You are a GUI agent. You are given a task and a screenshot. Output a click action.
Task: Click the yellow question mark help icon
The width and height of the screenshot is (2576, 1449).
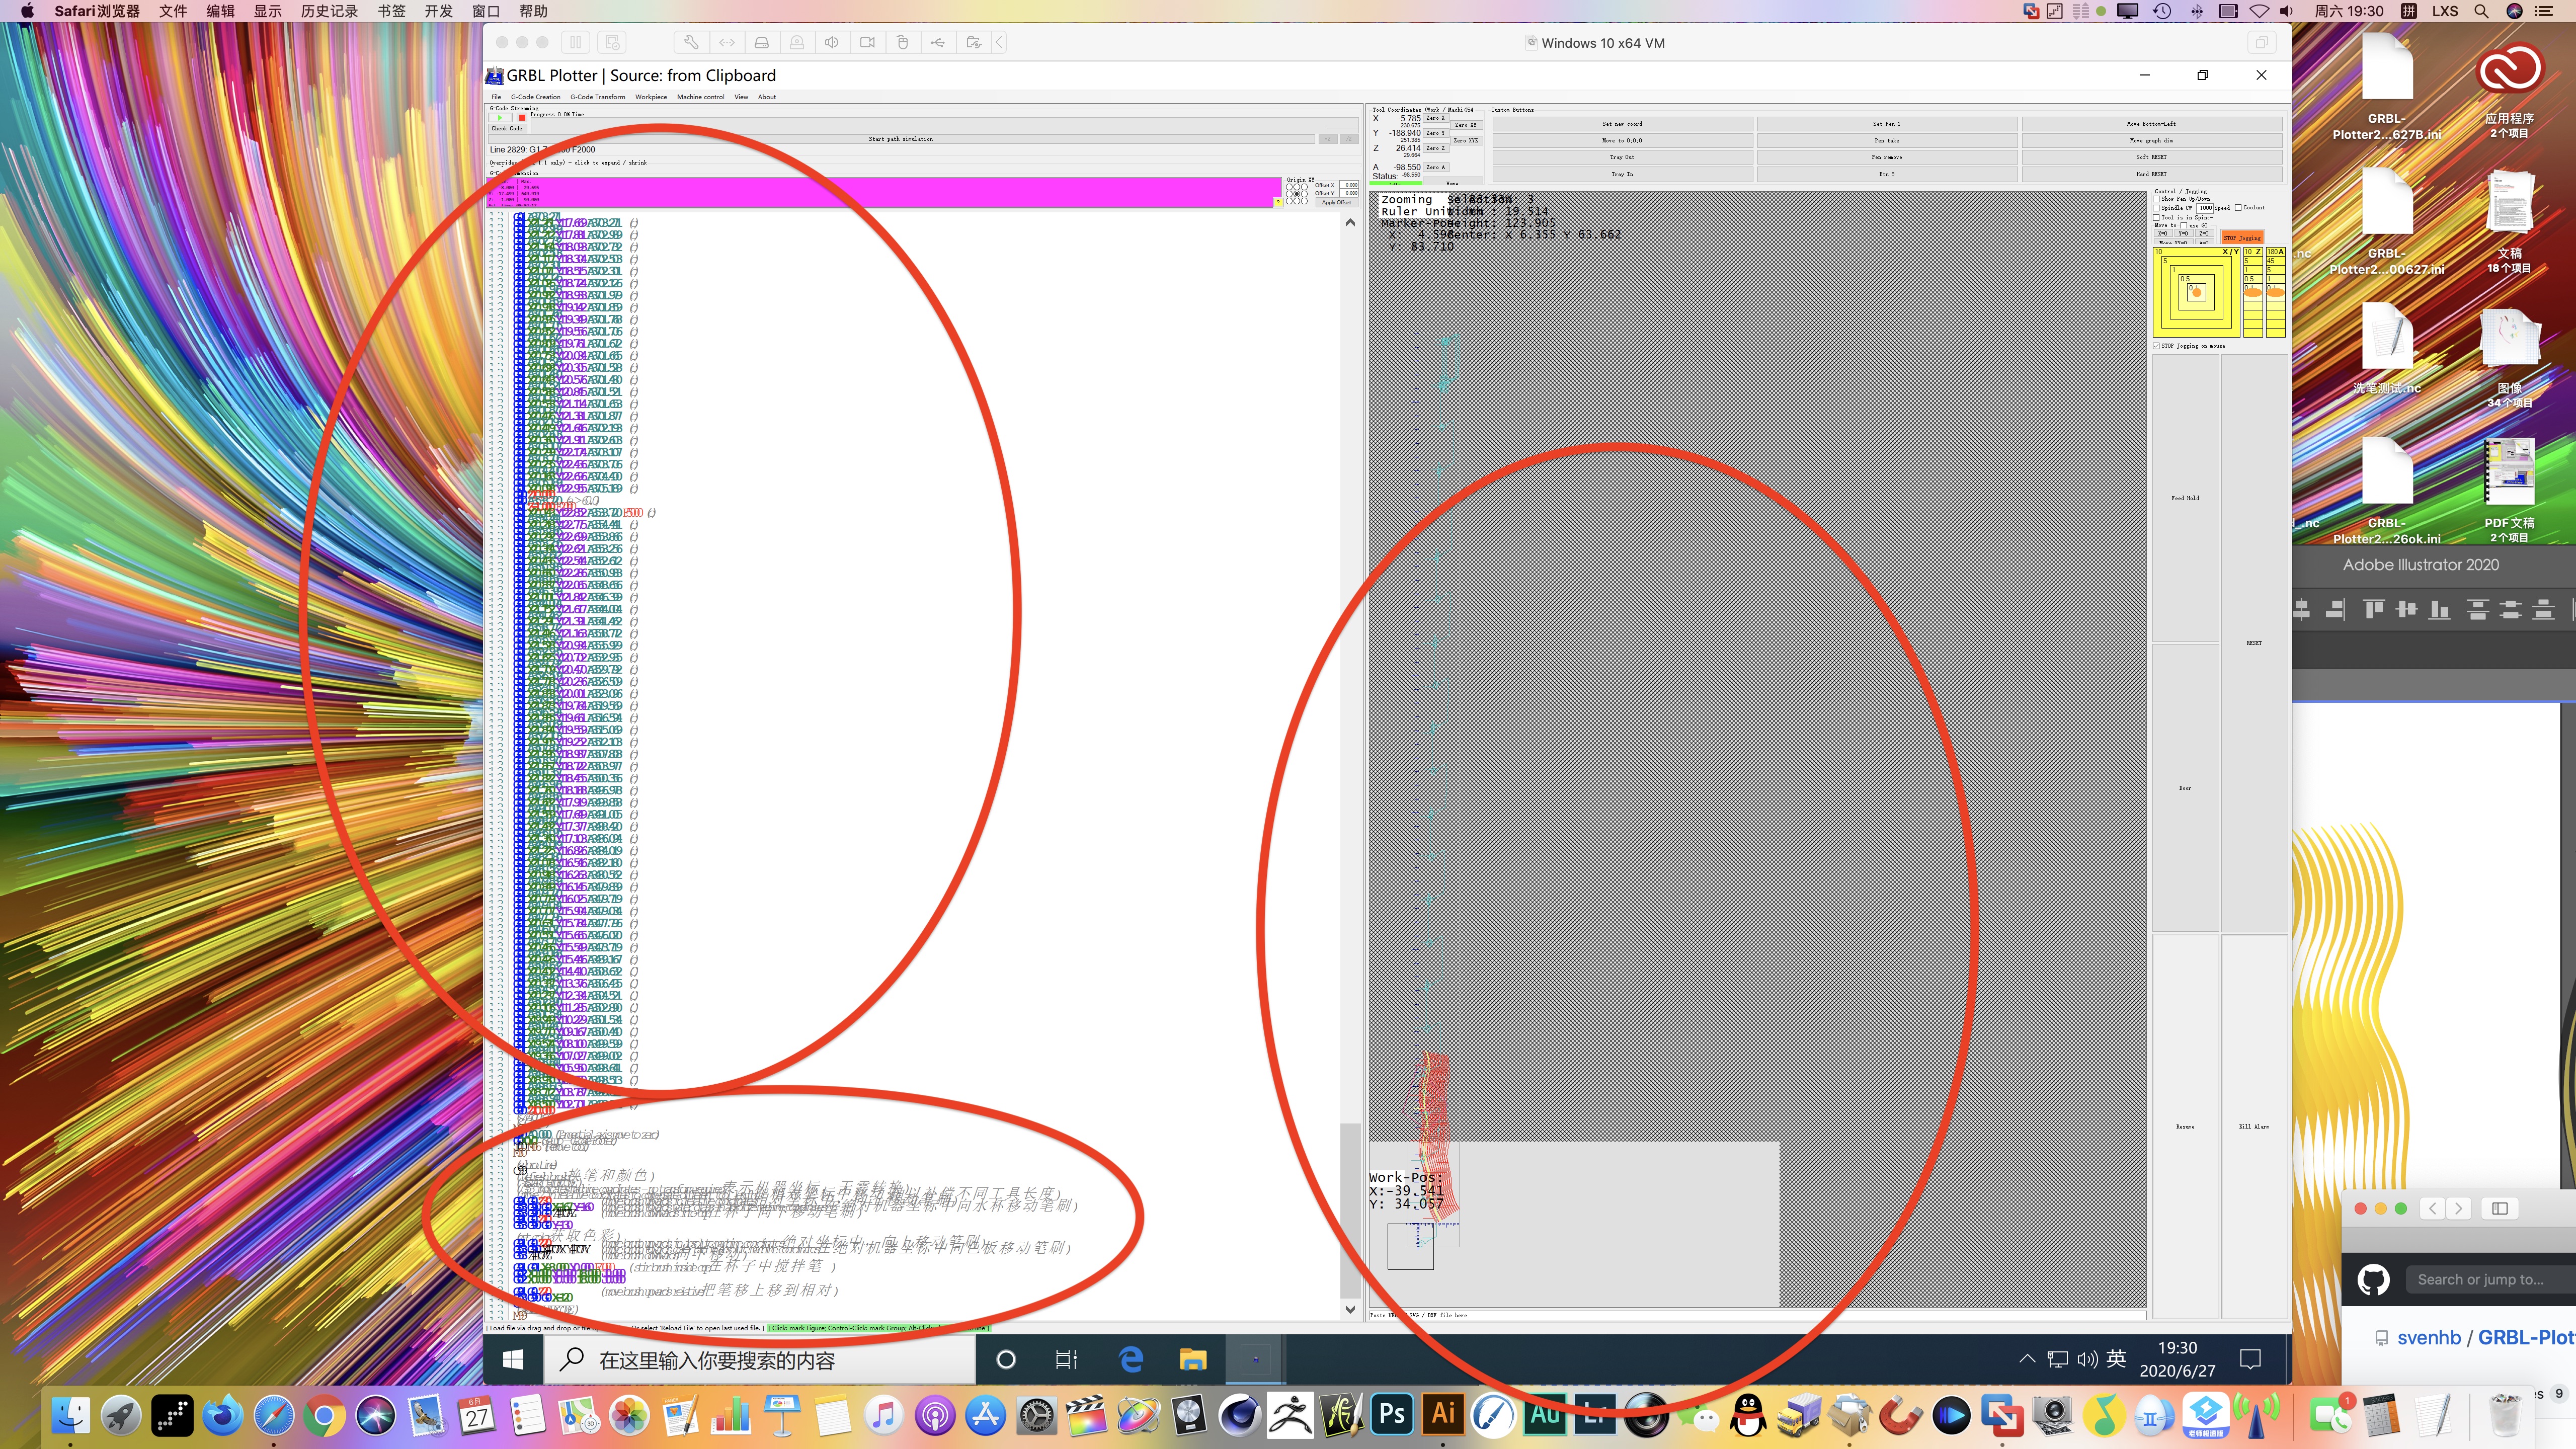coord(1277,202)
